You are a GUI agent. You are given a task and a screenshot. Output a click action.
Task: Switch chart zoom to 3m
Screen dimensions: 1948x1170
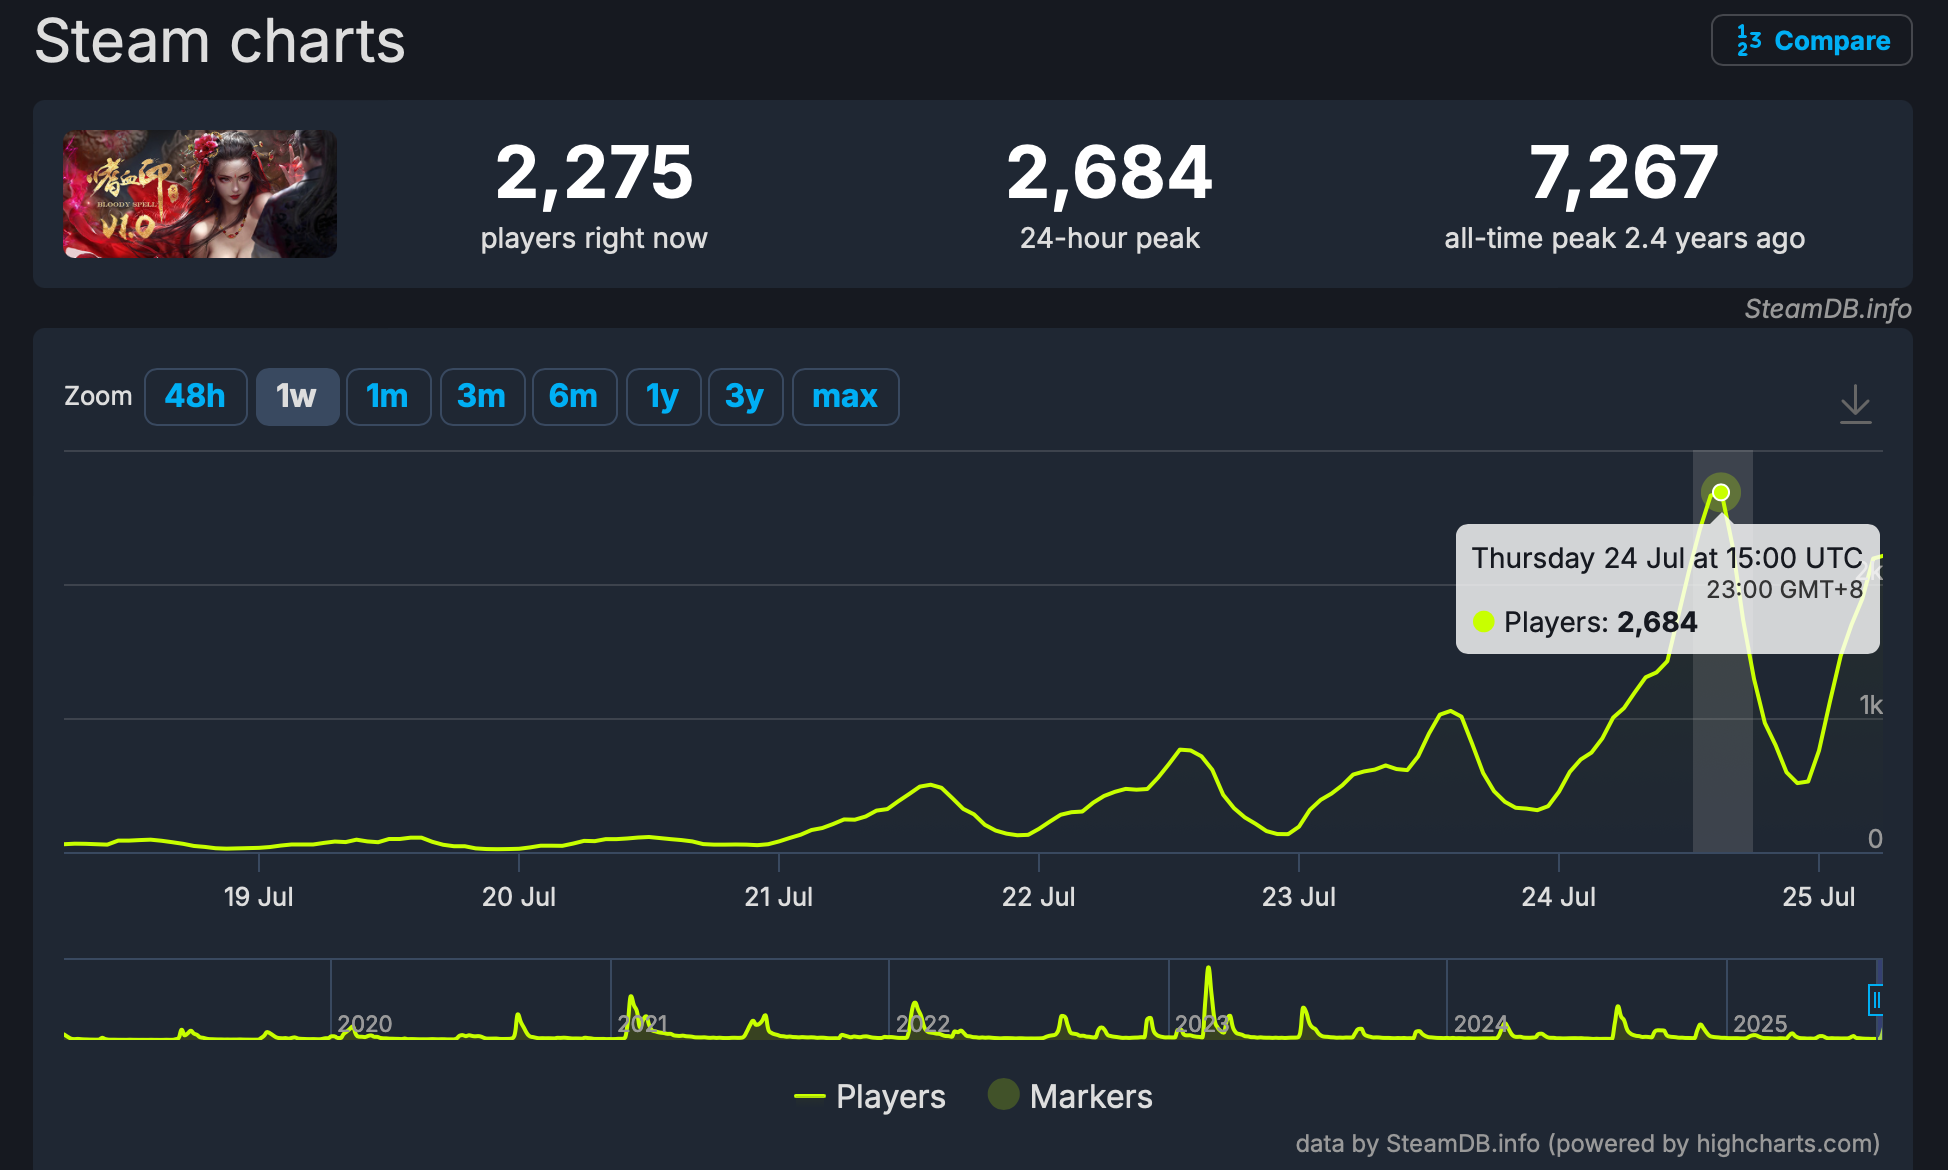[x=482, y=396]
